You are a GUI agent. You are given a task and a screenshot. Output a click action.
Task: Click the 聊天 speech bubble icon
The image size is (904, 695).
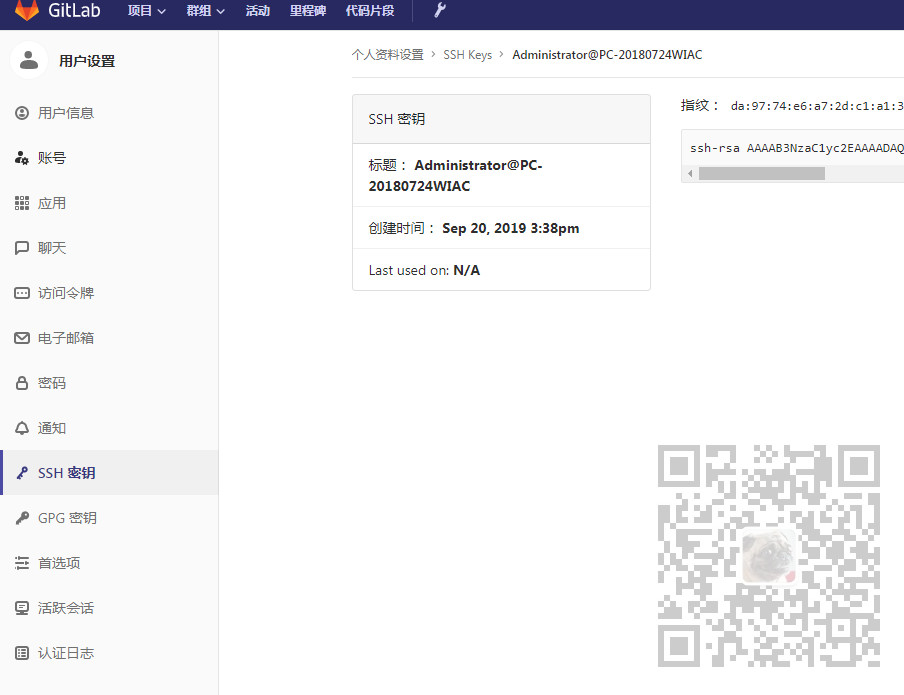(22, 248)
